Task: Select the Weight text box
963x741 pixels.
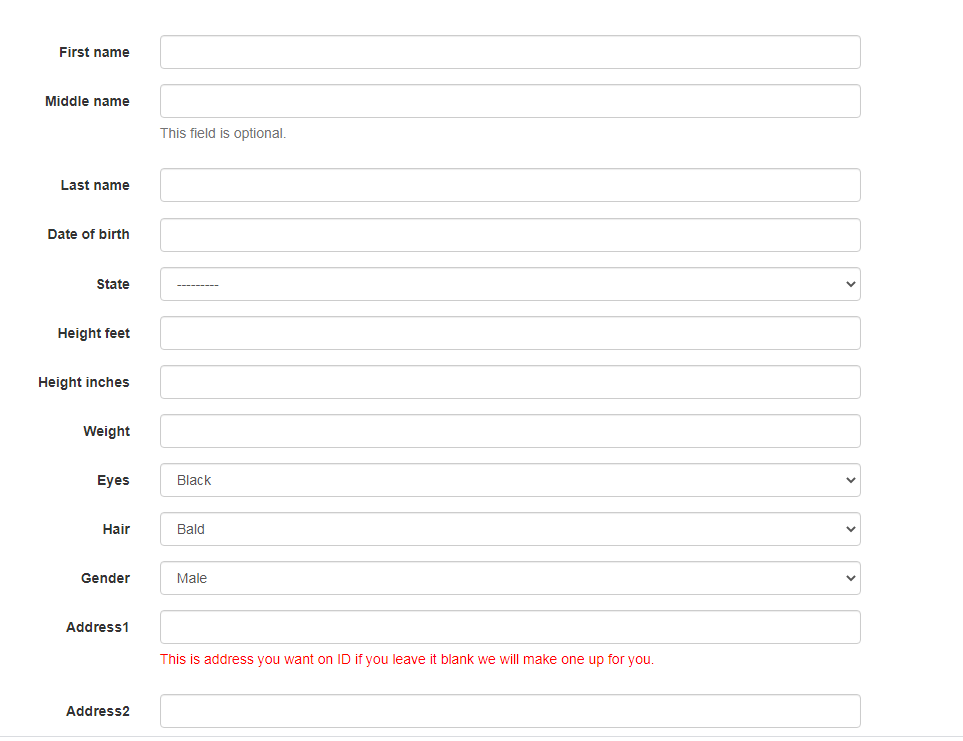Action: pyautogui.click(x=510, y=431)
